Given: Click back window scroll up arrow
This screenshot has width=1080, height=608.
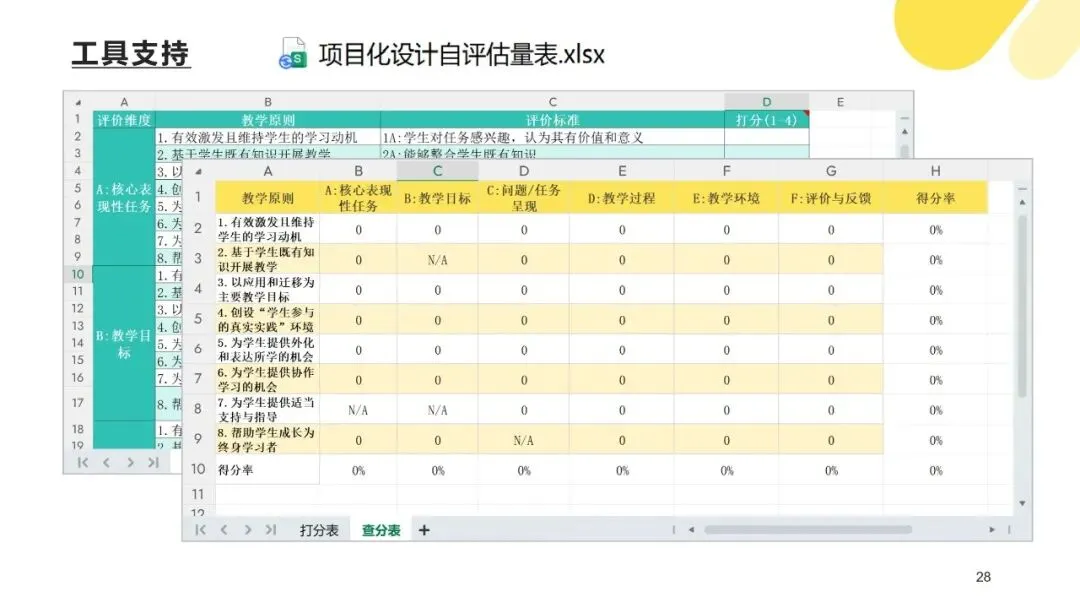Looking at the screenshot, I should pos(904,132).
